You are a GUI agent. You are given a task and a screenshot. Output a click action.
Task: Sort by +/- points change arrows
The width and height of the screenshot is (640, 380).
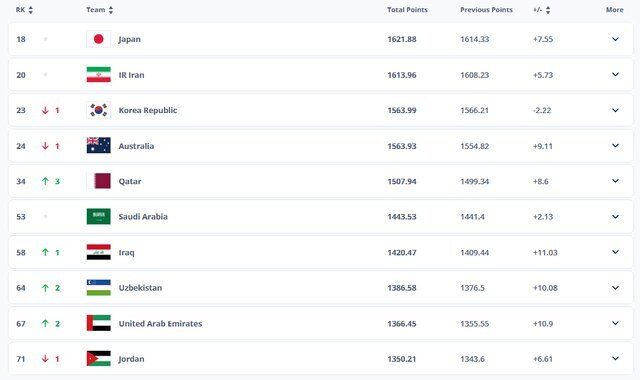(x=548, y=10)
